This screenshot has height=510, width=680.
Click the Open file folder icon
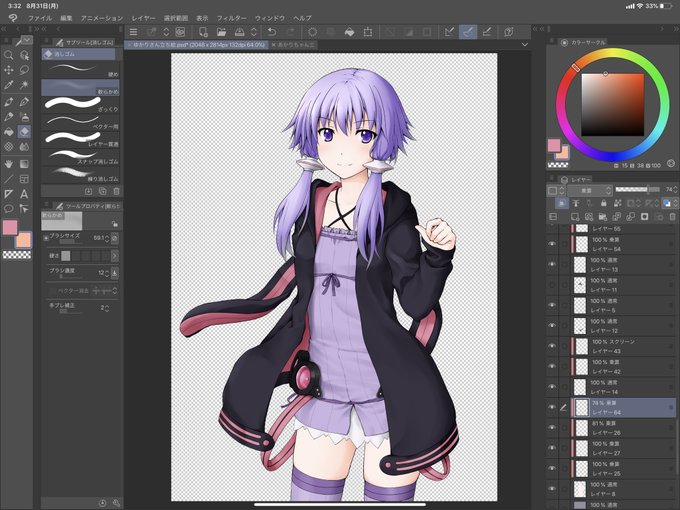click(221, 32)
